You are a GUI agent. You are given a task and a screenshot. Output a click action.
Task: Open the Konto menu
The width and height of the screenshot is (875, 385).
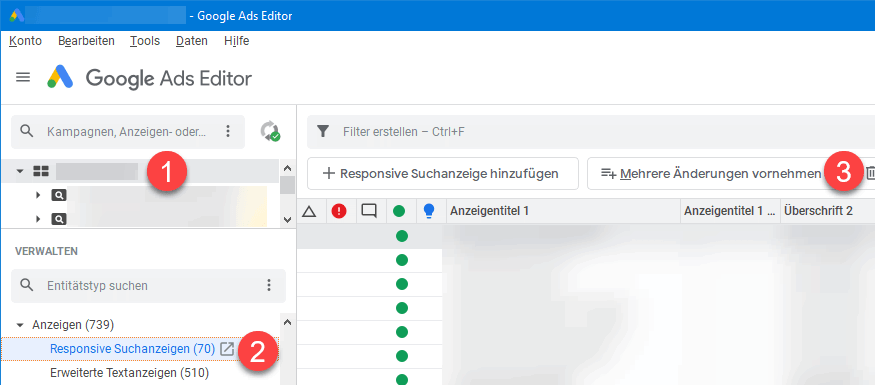coord(26,41)
